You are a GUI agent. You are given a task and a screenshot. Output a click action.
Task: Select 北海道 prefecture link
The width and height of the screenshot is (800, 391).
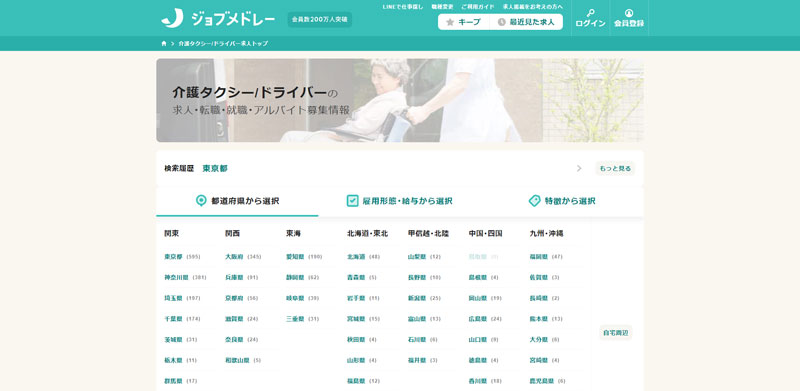click(356, 257)
